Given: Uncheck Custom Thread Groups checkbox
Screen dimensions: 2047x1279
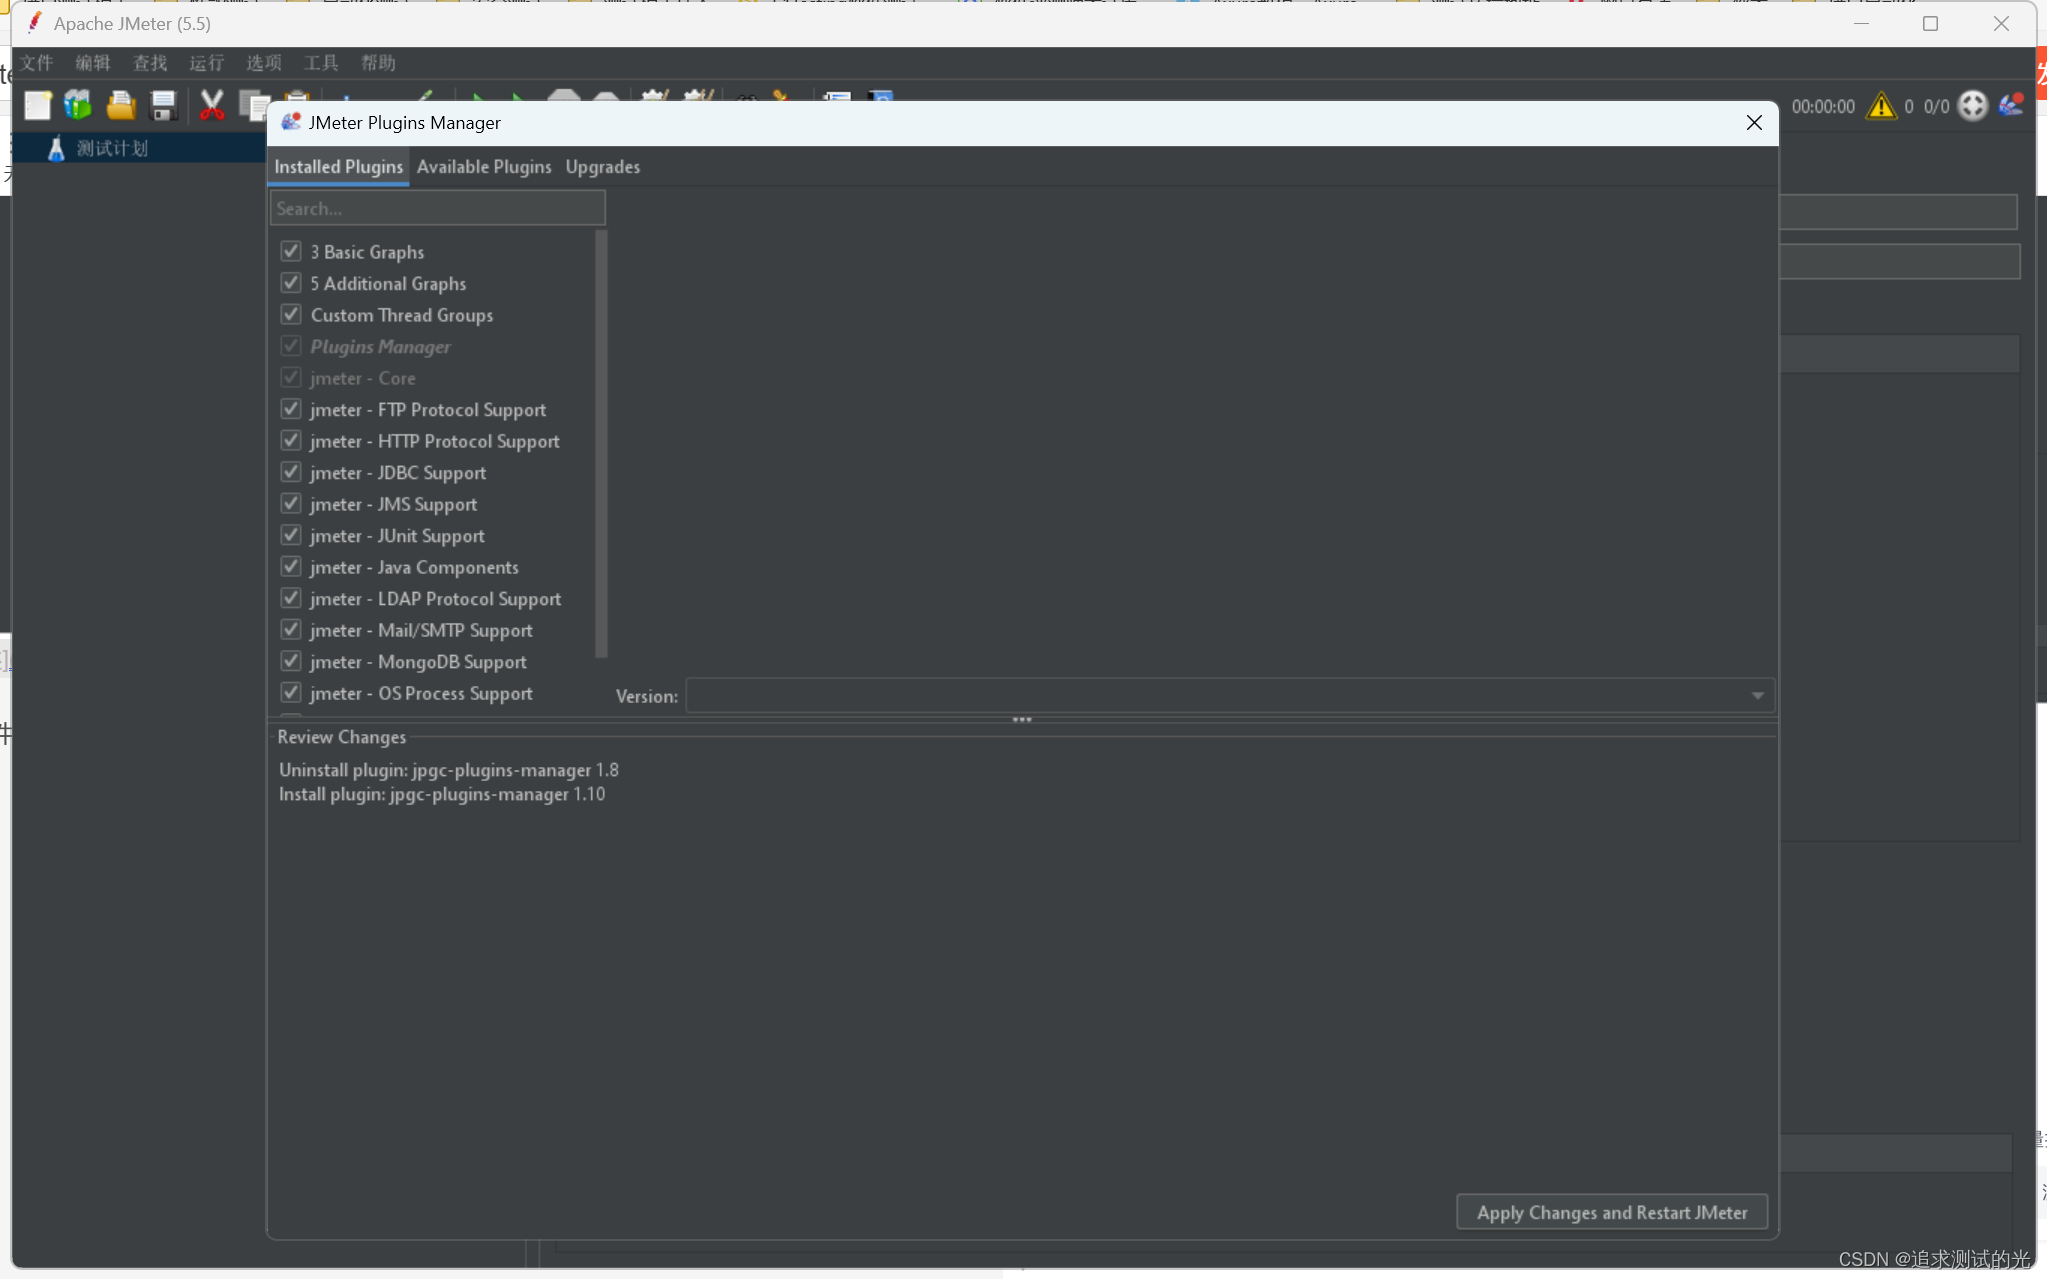Looking at the screenshot, I should coord(291,314).
